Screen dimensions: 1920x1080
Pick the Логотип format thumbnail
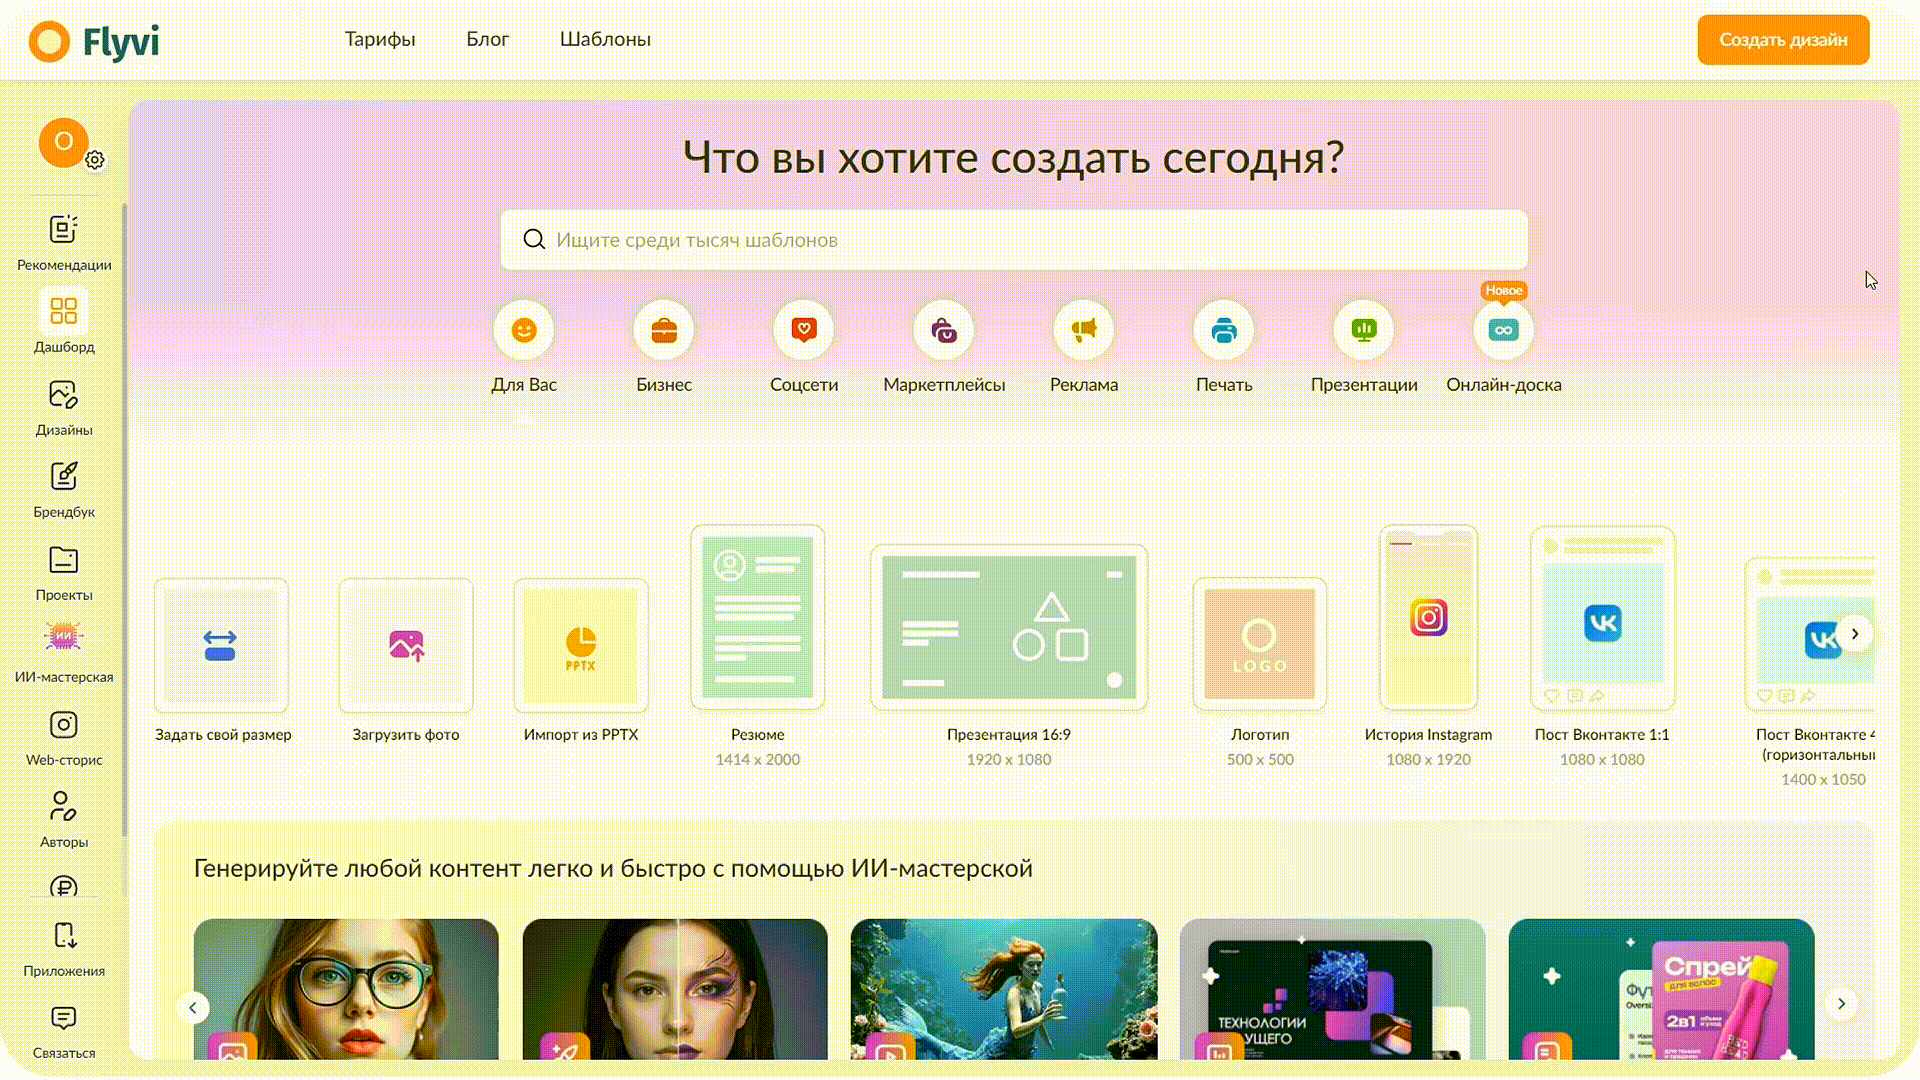1260,644
